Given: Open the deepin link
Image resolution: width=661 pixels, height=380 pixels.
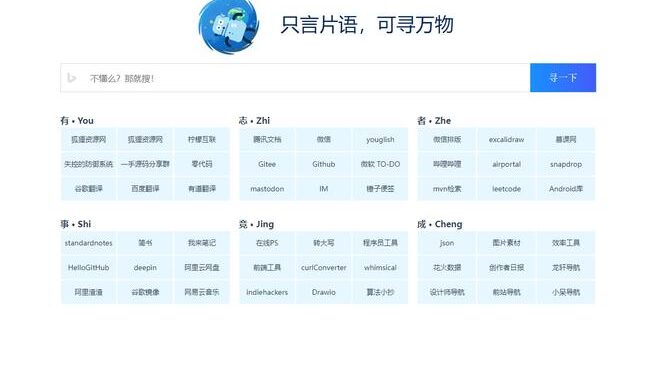Looking at the screenshot, I should click(145, 267).
